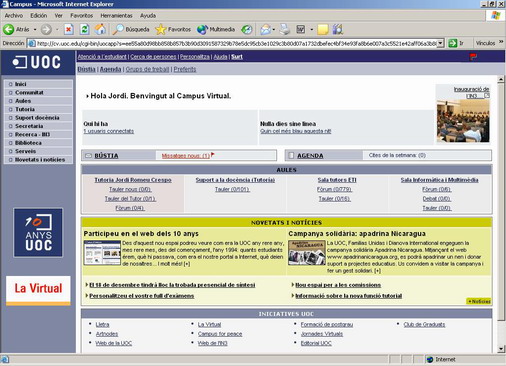Click the page vertical scrollbar down arrow
The image size is (506, 366).
coord(501,349)
